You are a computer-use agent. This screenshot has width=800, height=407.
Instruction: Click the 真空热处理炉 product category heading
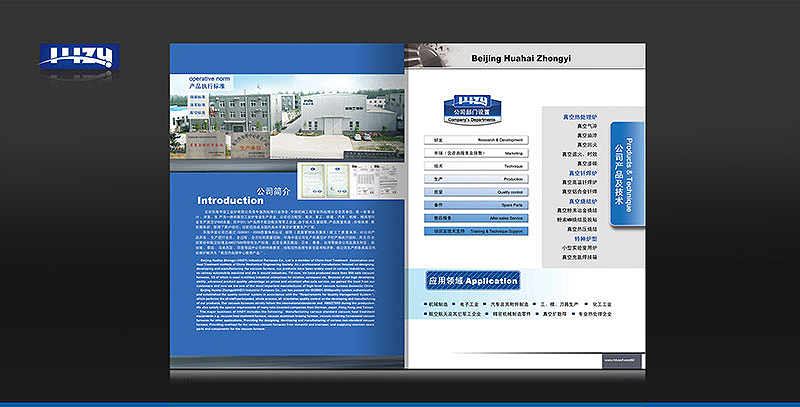579,117
